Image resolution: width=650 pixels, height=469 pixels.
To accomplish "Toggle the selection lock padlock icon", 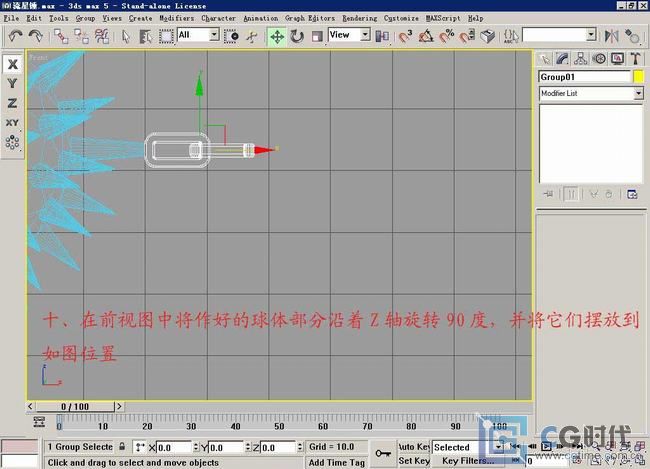I will pos(122,447).
